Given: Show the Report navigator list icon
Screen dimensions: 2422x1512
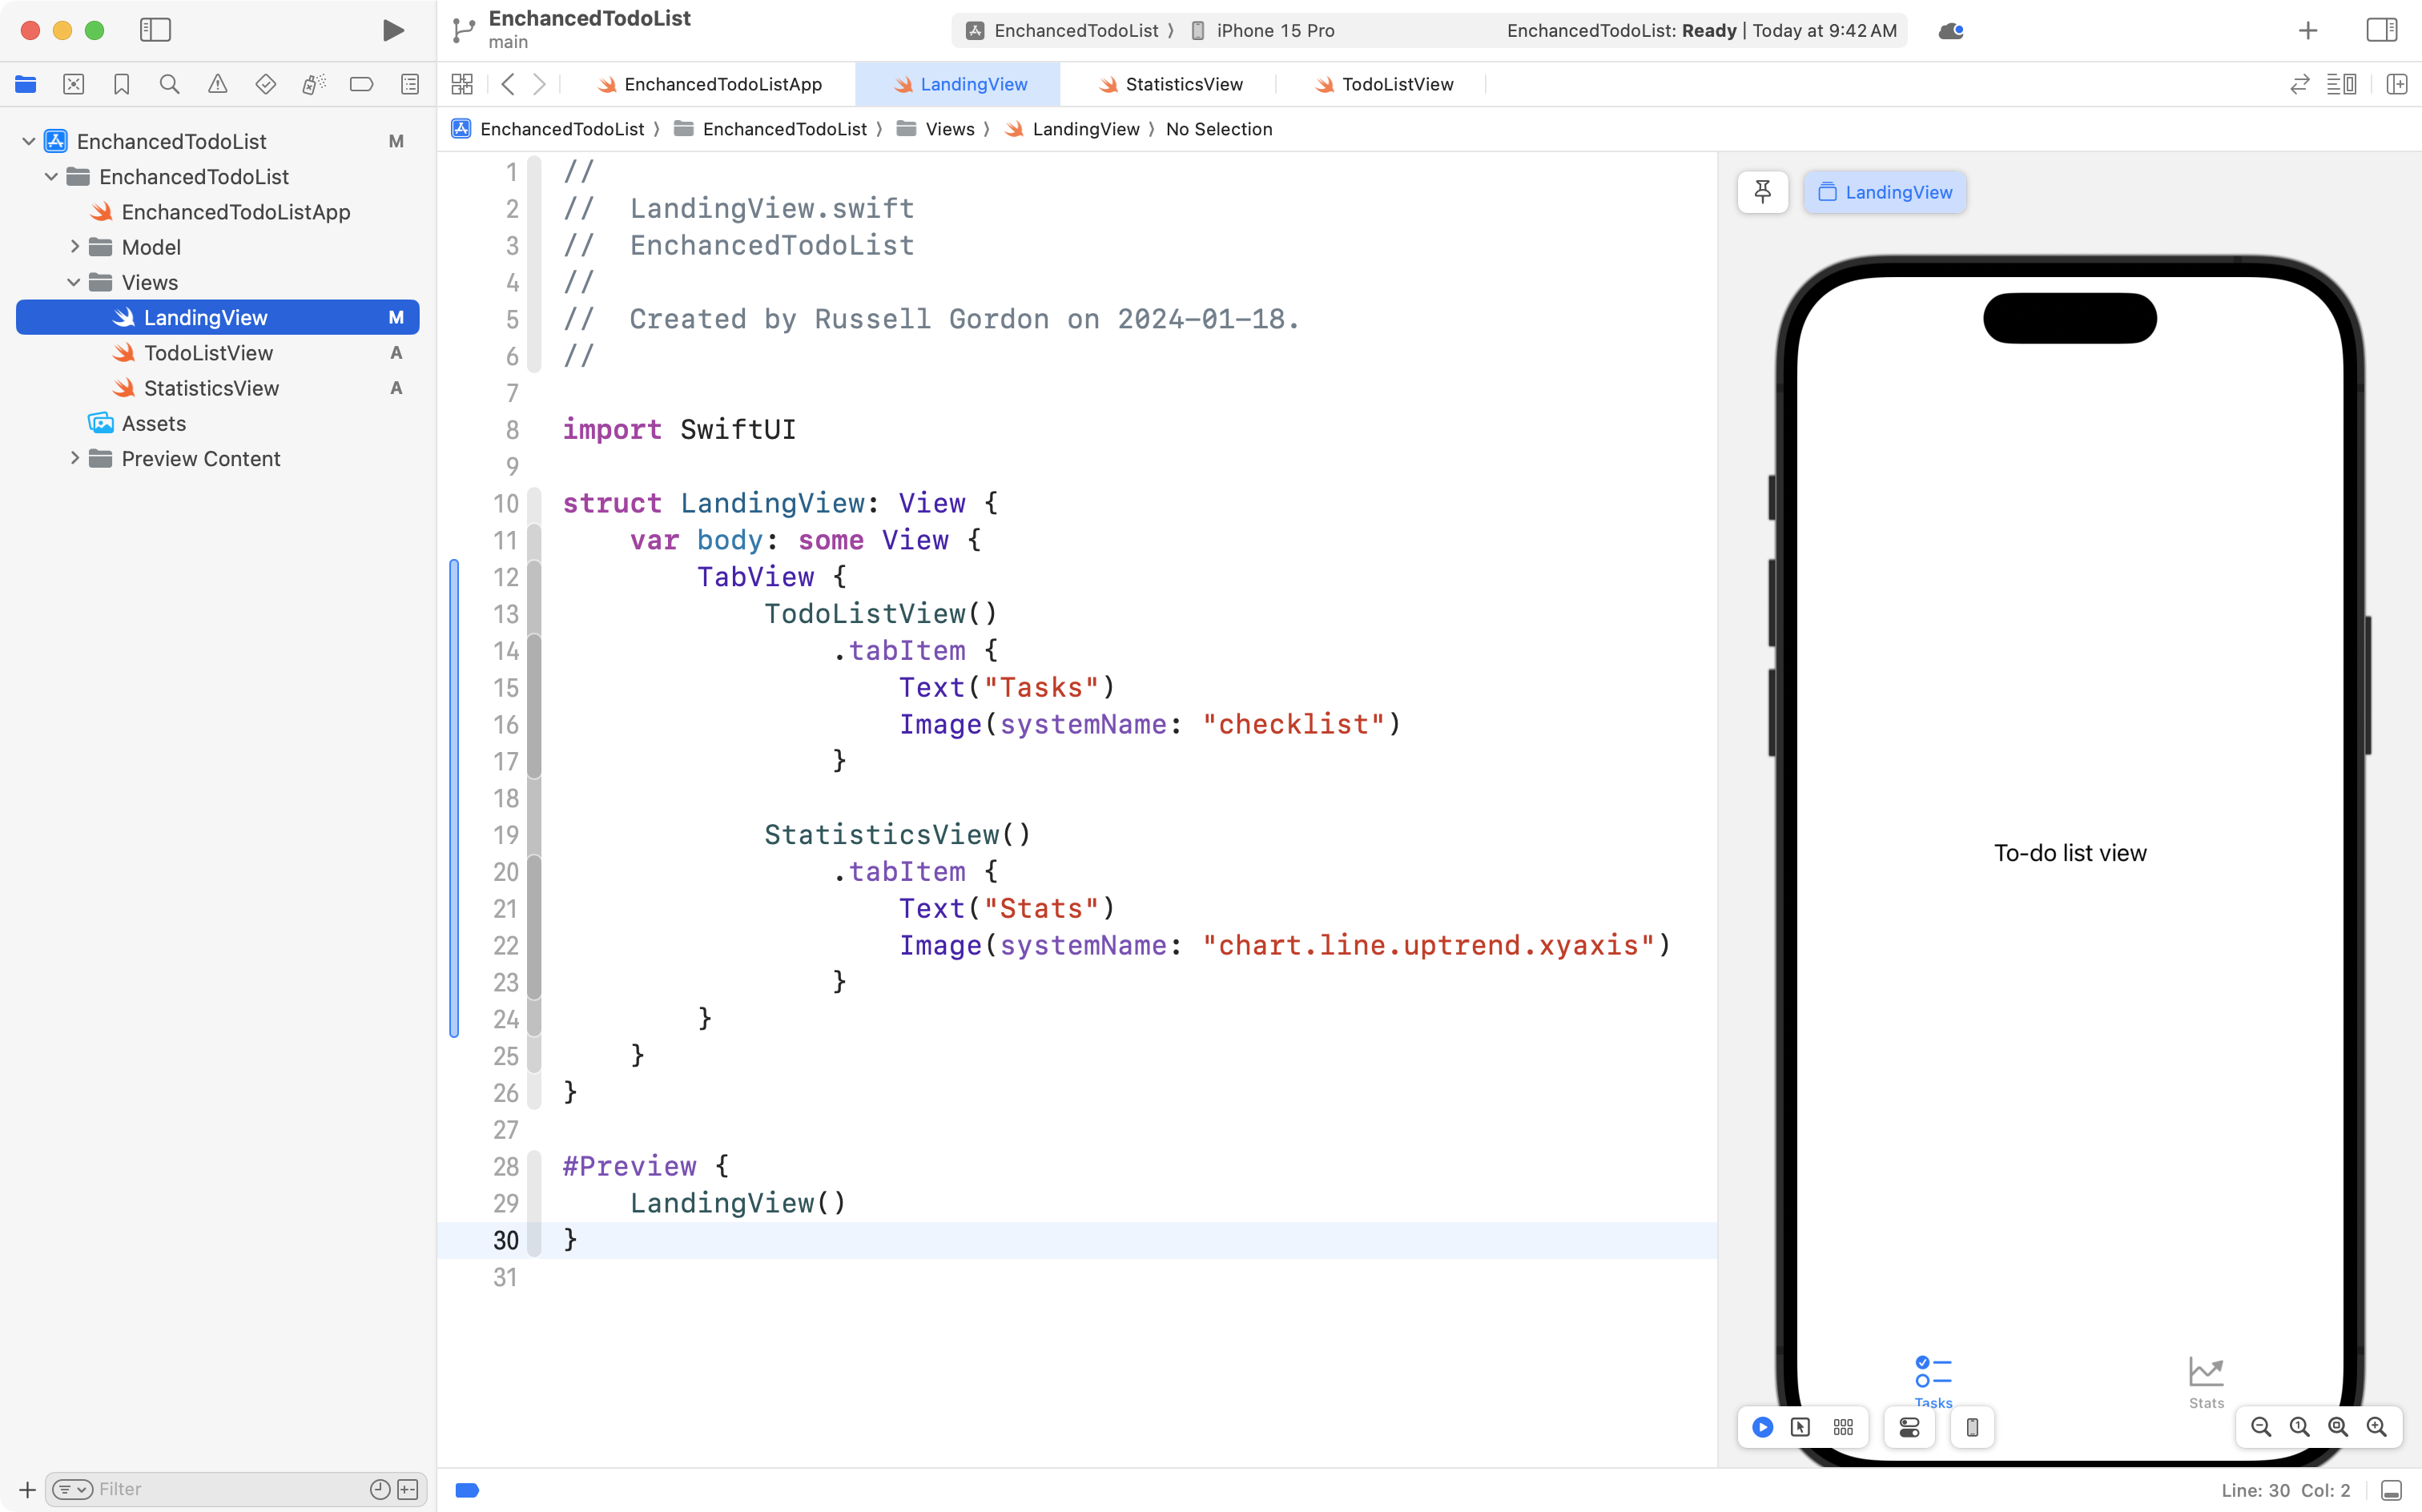Looking at the screenshot, I should click(410, 84).
